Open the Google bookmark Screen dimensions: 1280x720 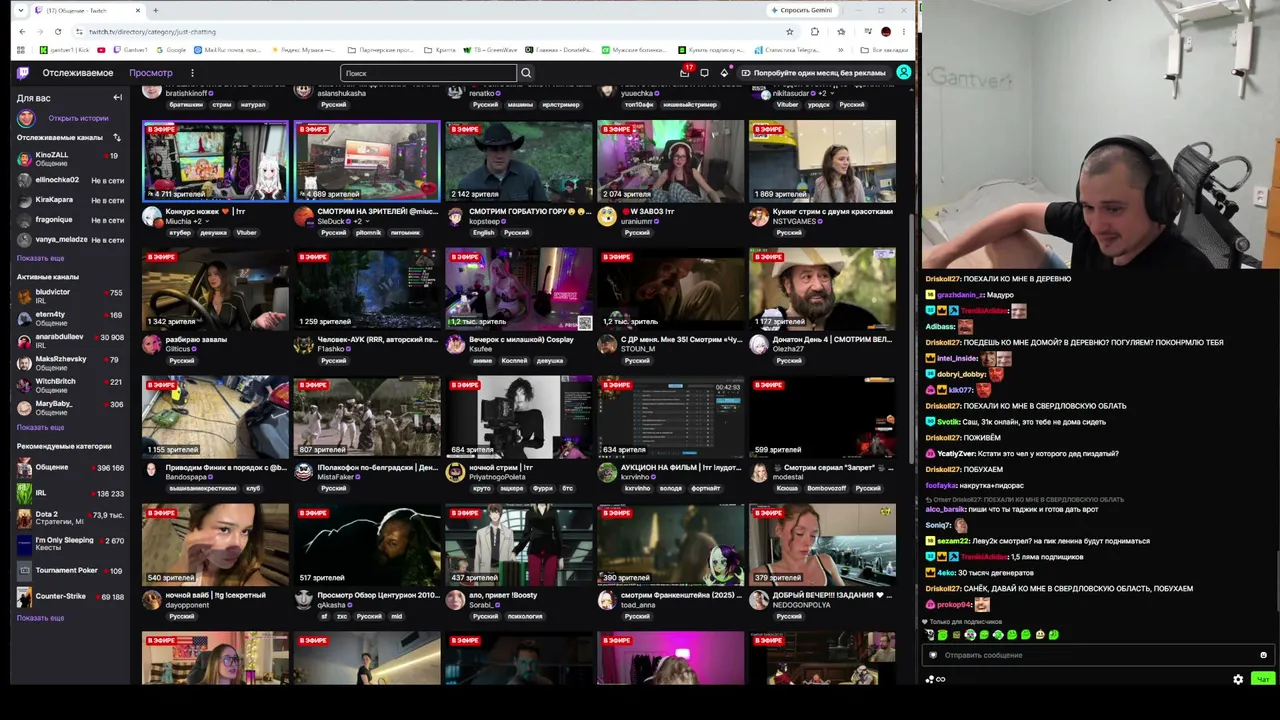coord(171,50)
